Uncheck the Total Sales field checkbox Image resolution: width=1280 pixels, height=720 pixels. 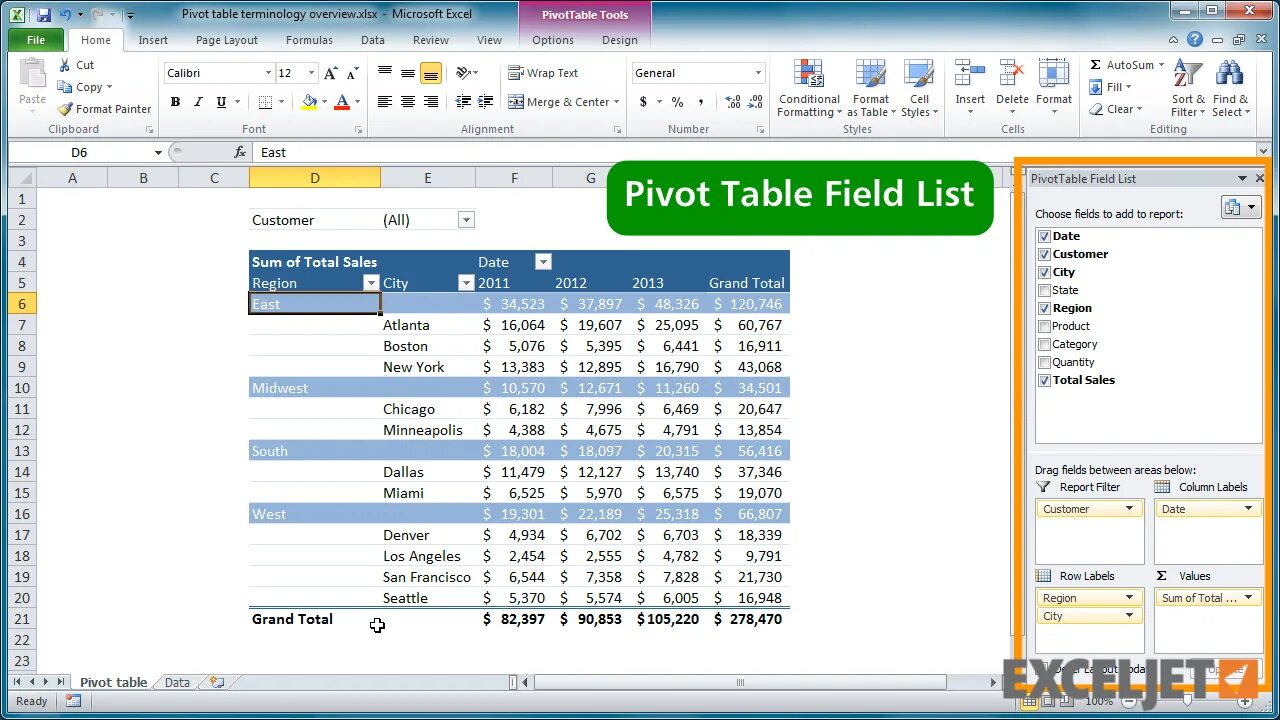click(x=1044, y=380)
